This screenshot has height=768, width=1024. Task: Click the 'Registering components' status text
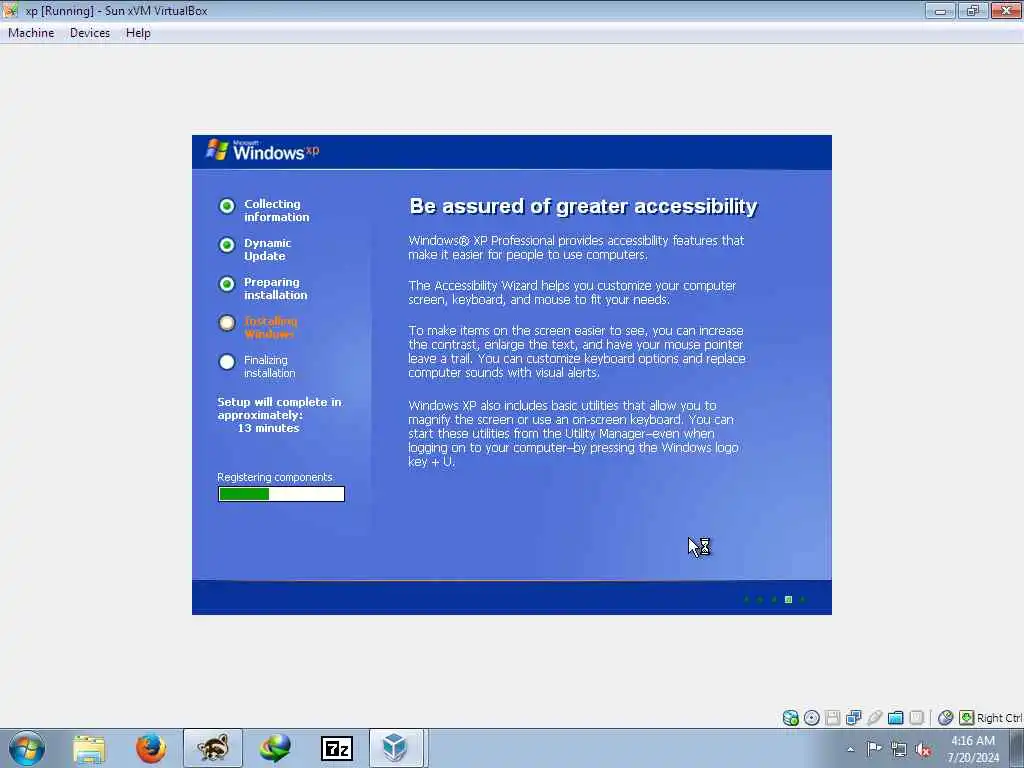point(275,477)
